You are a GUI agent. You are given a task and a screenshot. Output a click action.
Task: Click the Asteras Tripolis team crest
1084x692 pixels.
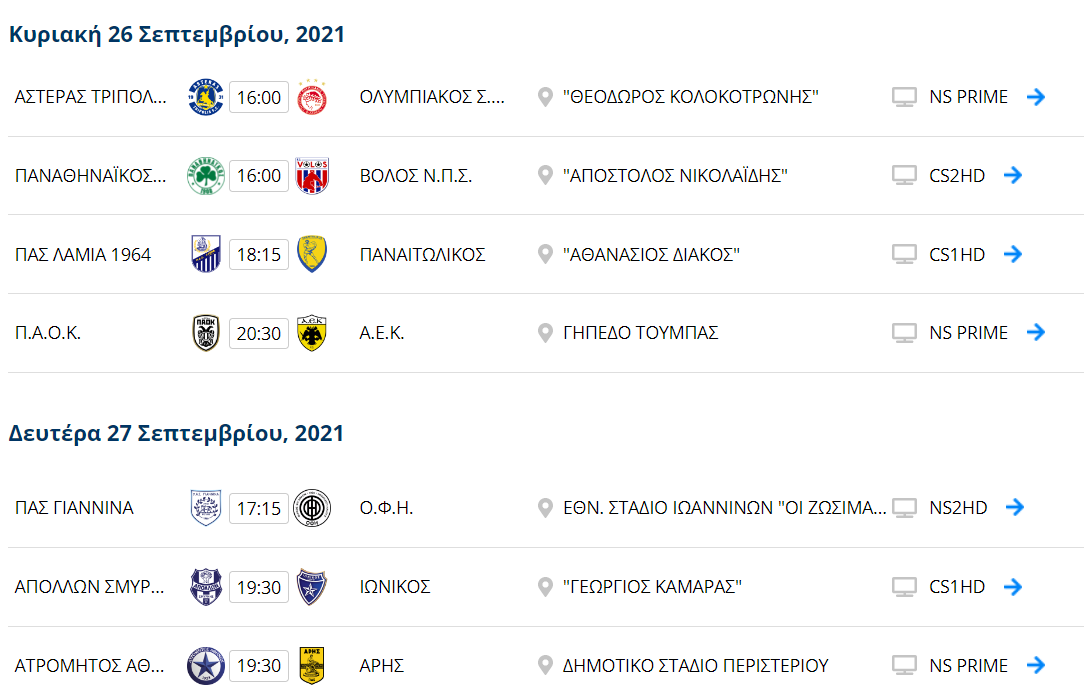click(x=204, y=97)
